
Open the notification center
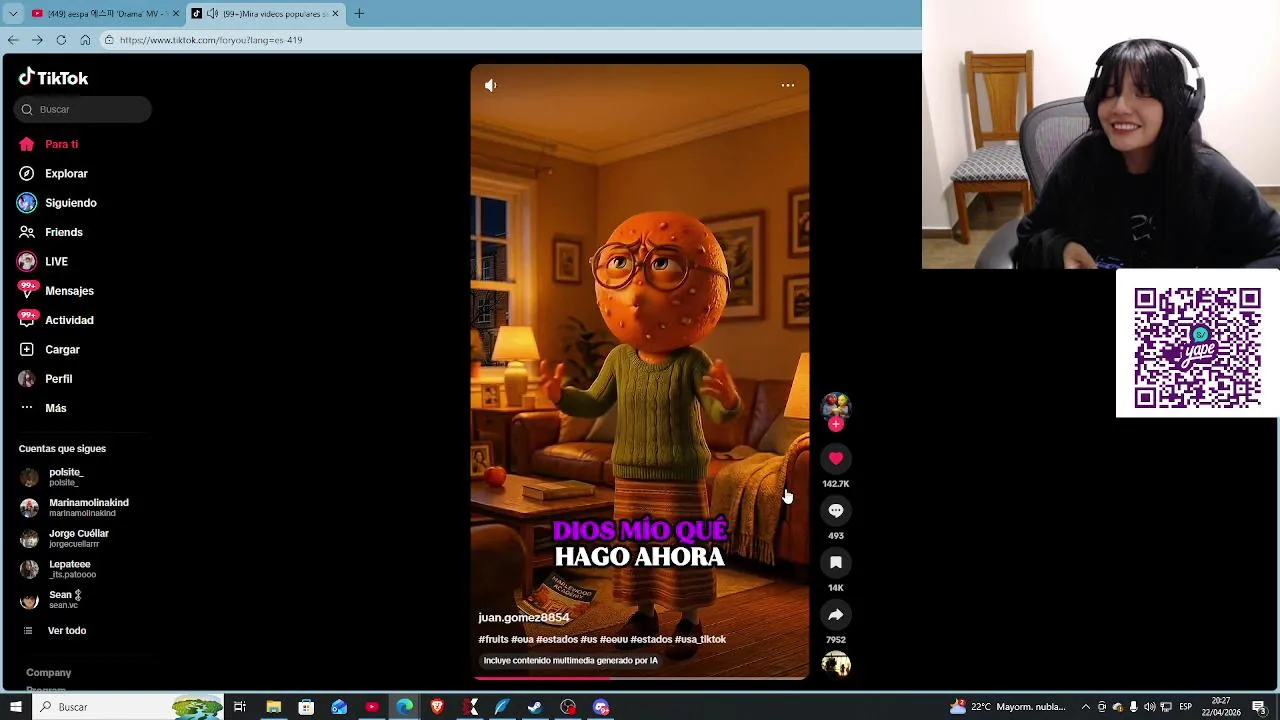coord(1259,707)
